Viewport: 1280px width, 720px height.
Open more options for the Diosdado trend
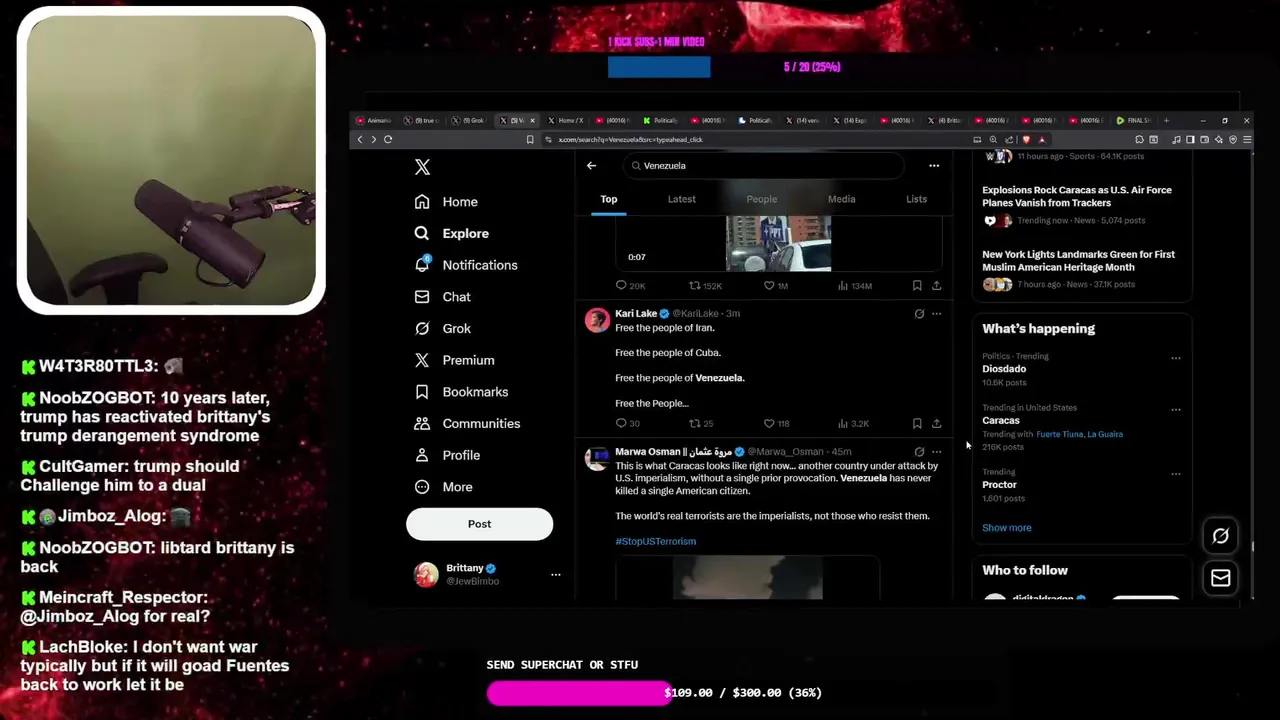coord(1176,358)
